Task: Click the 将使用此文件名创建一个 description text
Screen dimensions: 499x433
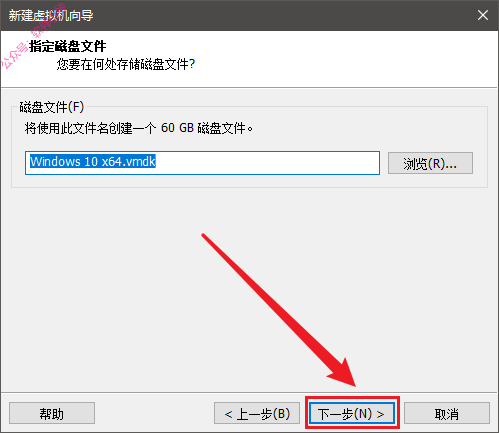Action: [x=90, y=128]
